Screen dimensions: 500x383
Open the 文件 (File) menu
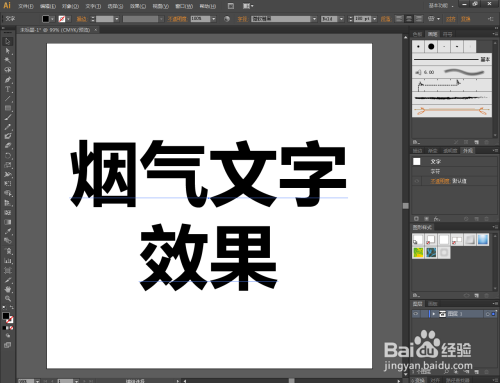coord(26,6)
